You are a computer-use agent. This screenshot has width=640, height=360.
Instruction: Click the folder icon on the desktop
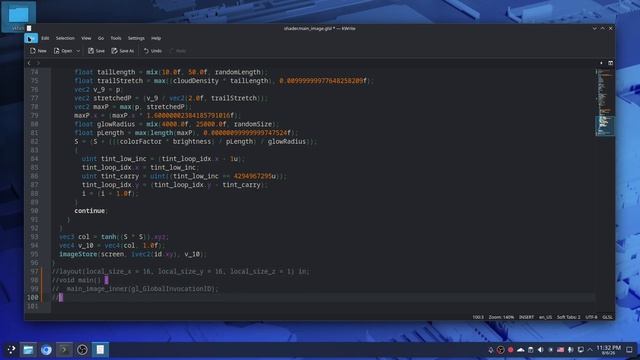click(19, 16)
